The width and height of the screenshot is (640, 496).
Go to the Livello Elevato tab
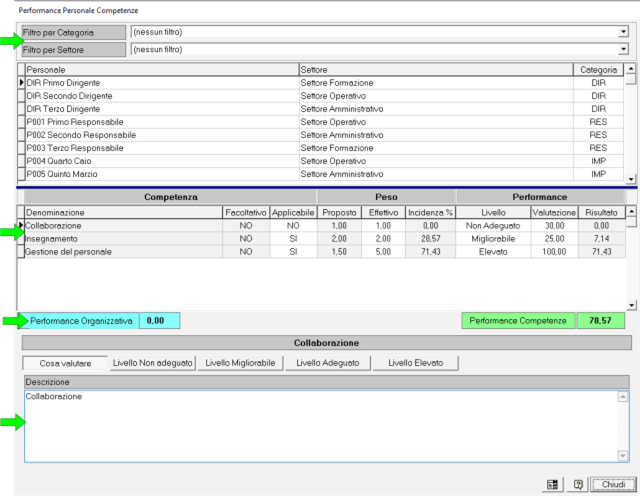(x=415, y=363)
